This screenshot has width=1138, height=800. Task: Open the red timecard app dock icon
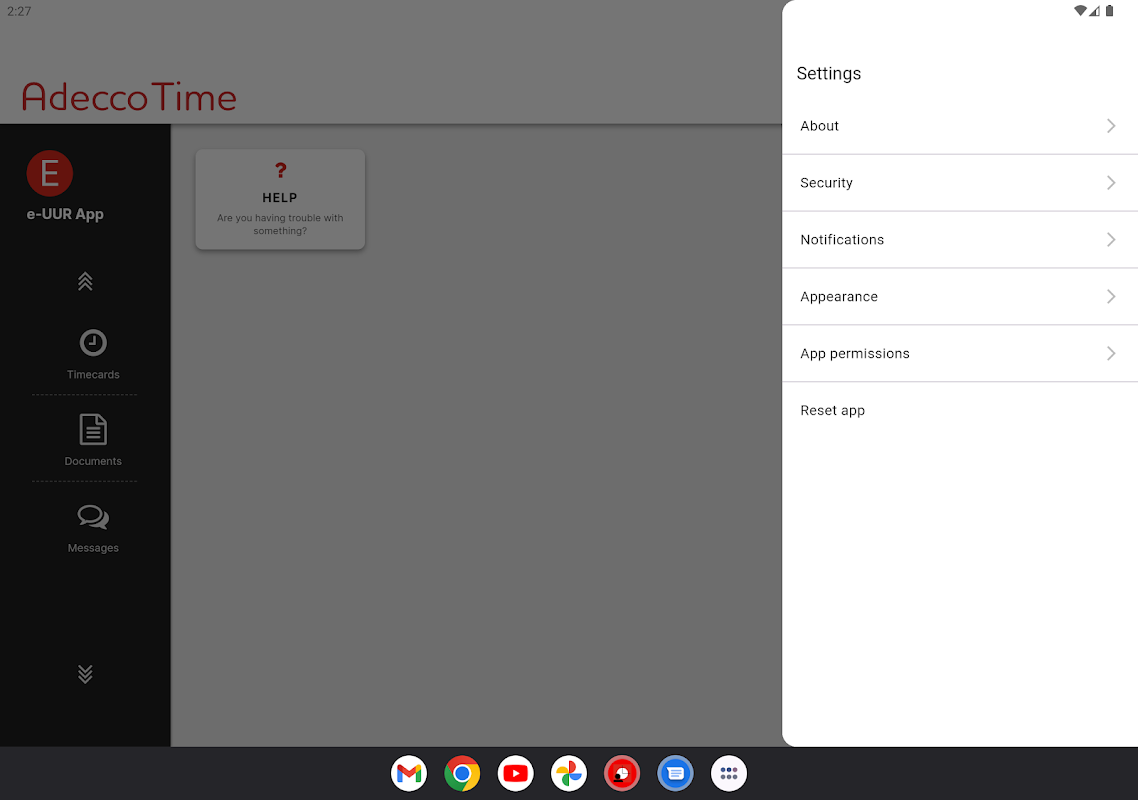pos(622,774)
